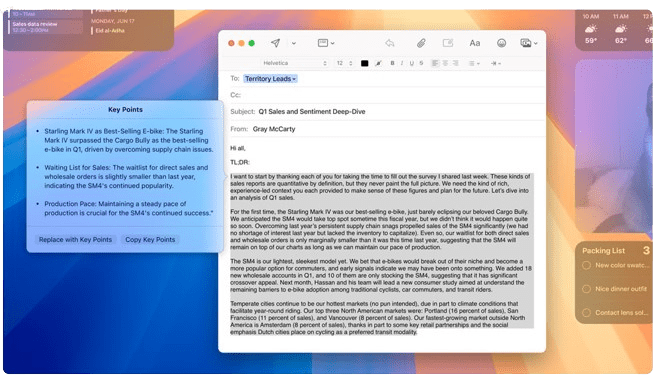Open the text background color picker
The height and width of the screenshot is (381, 655).
tap(378, 63)
